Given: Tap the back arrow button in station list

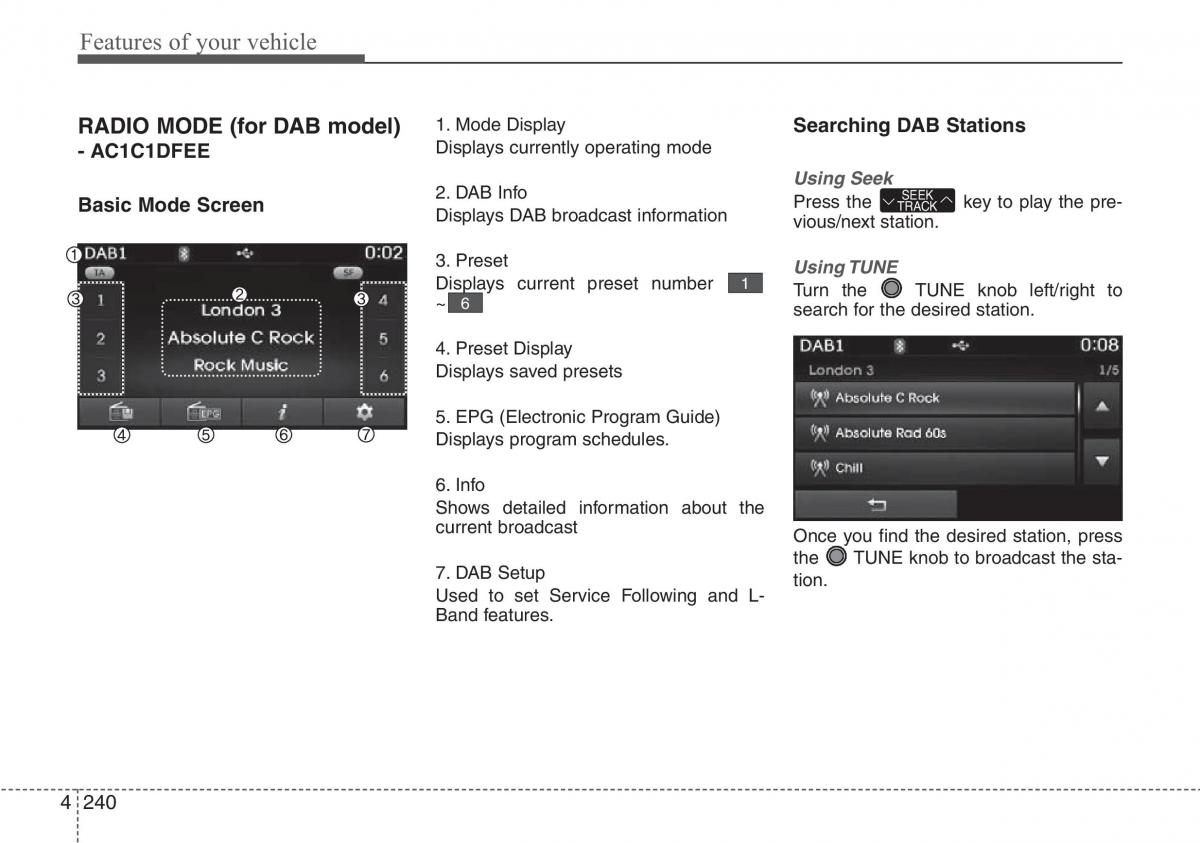Looking at the screenshot, I should 876,504.
